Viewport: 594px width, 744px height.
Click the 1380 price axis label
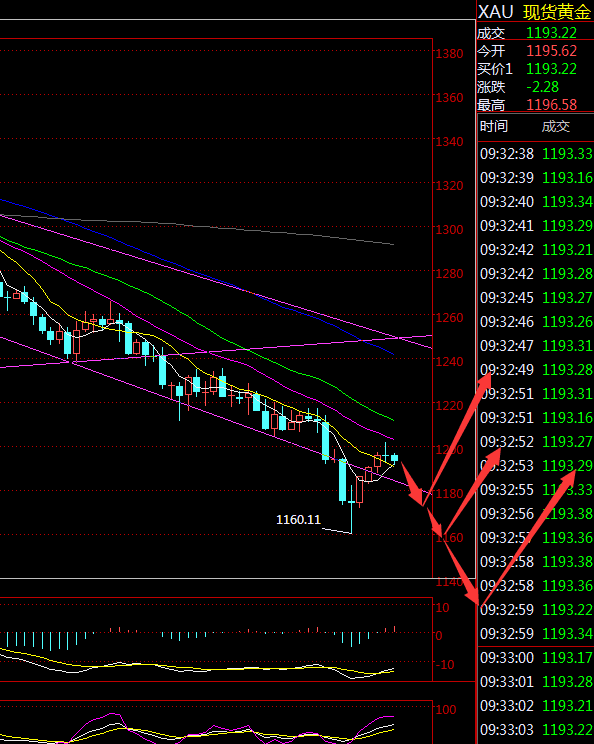tap(449, 54)
